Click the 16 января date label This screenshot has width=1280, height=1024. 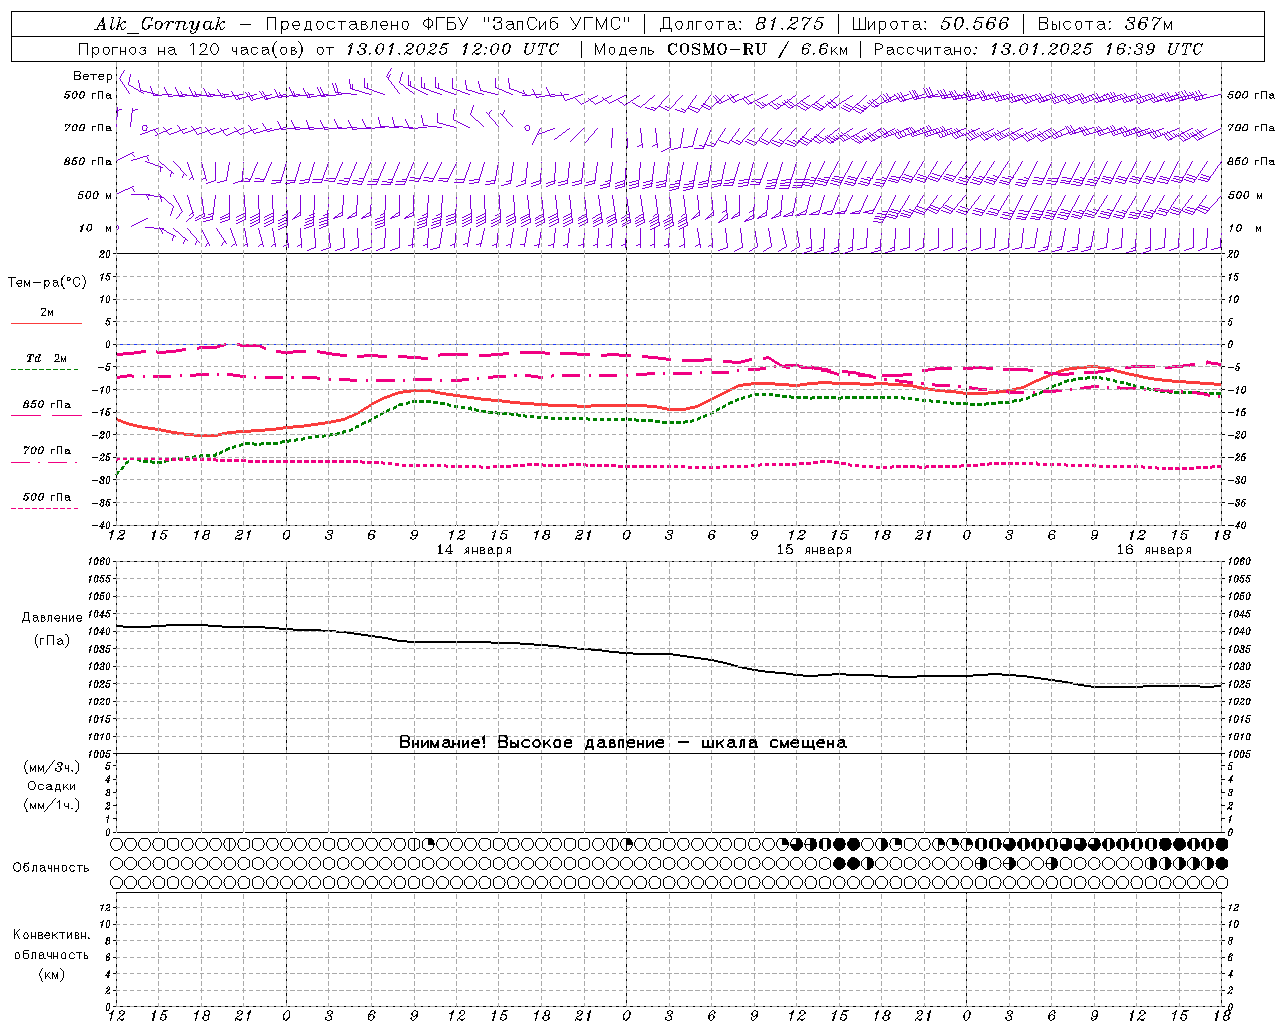tap(1154, 550)
